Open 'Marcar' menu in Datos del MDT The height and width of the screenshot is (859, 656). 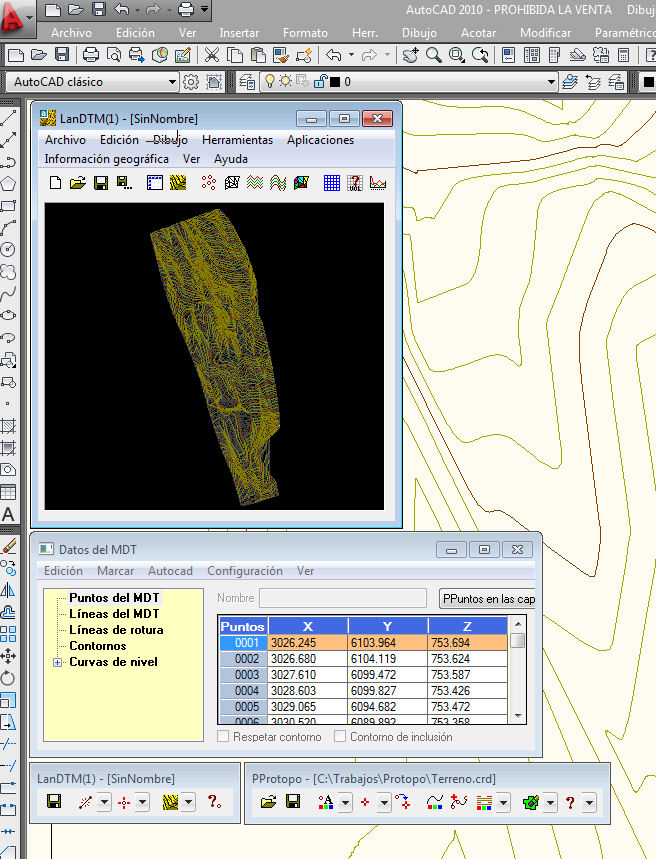tap(115, 571)
